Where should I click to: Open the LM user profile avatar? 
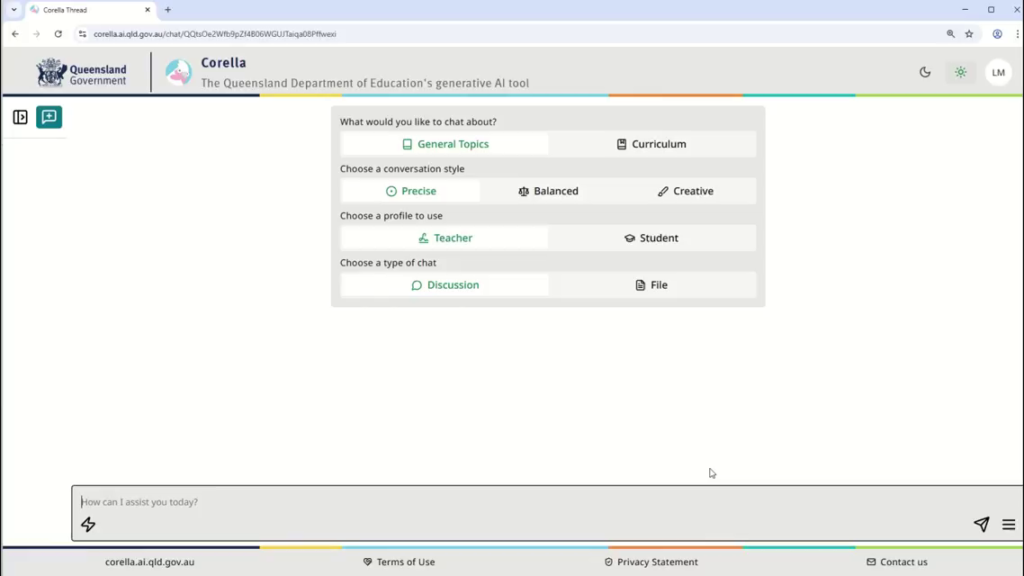(998, 72)
